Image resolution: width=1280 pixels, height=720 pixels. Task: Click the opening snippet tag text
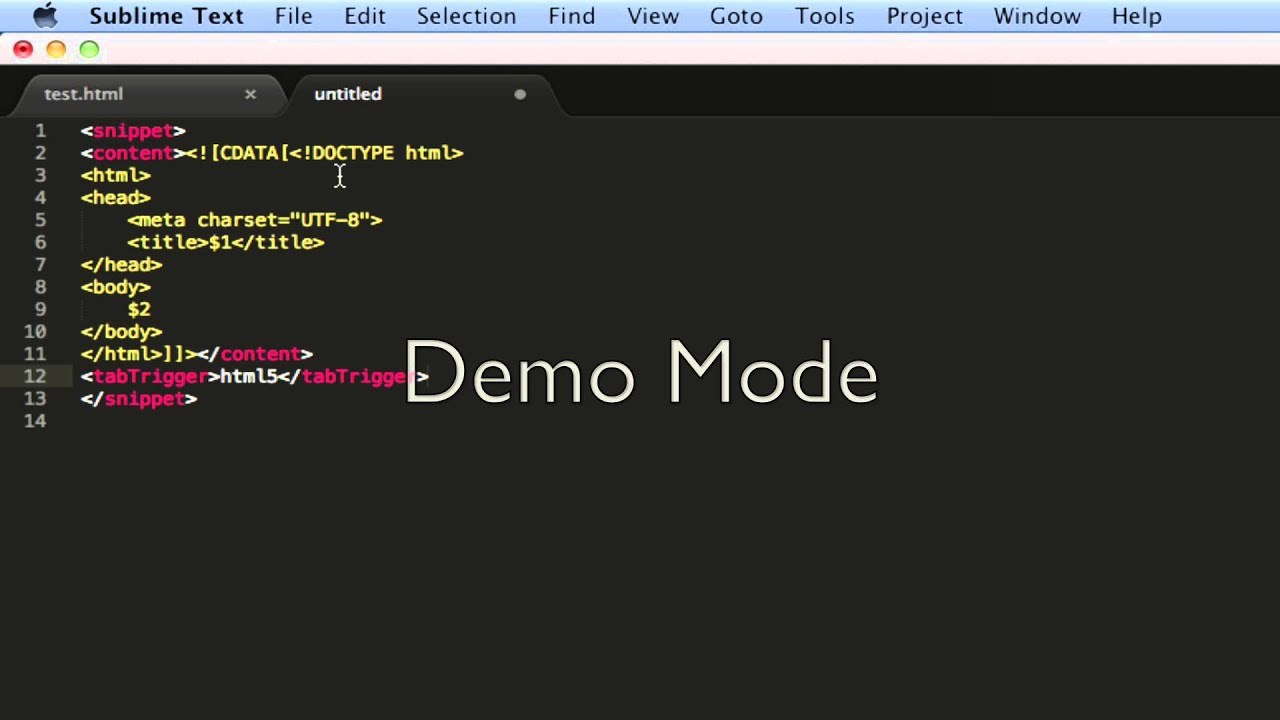click(x=133, y=131)
